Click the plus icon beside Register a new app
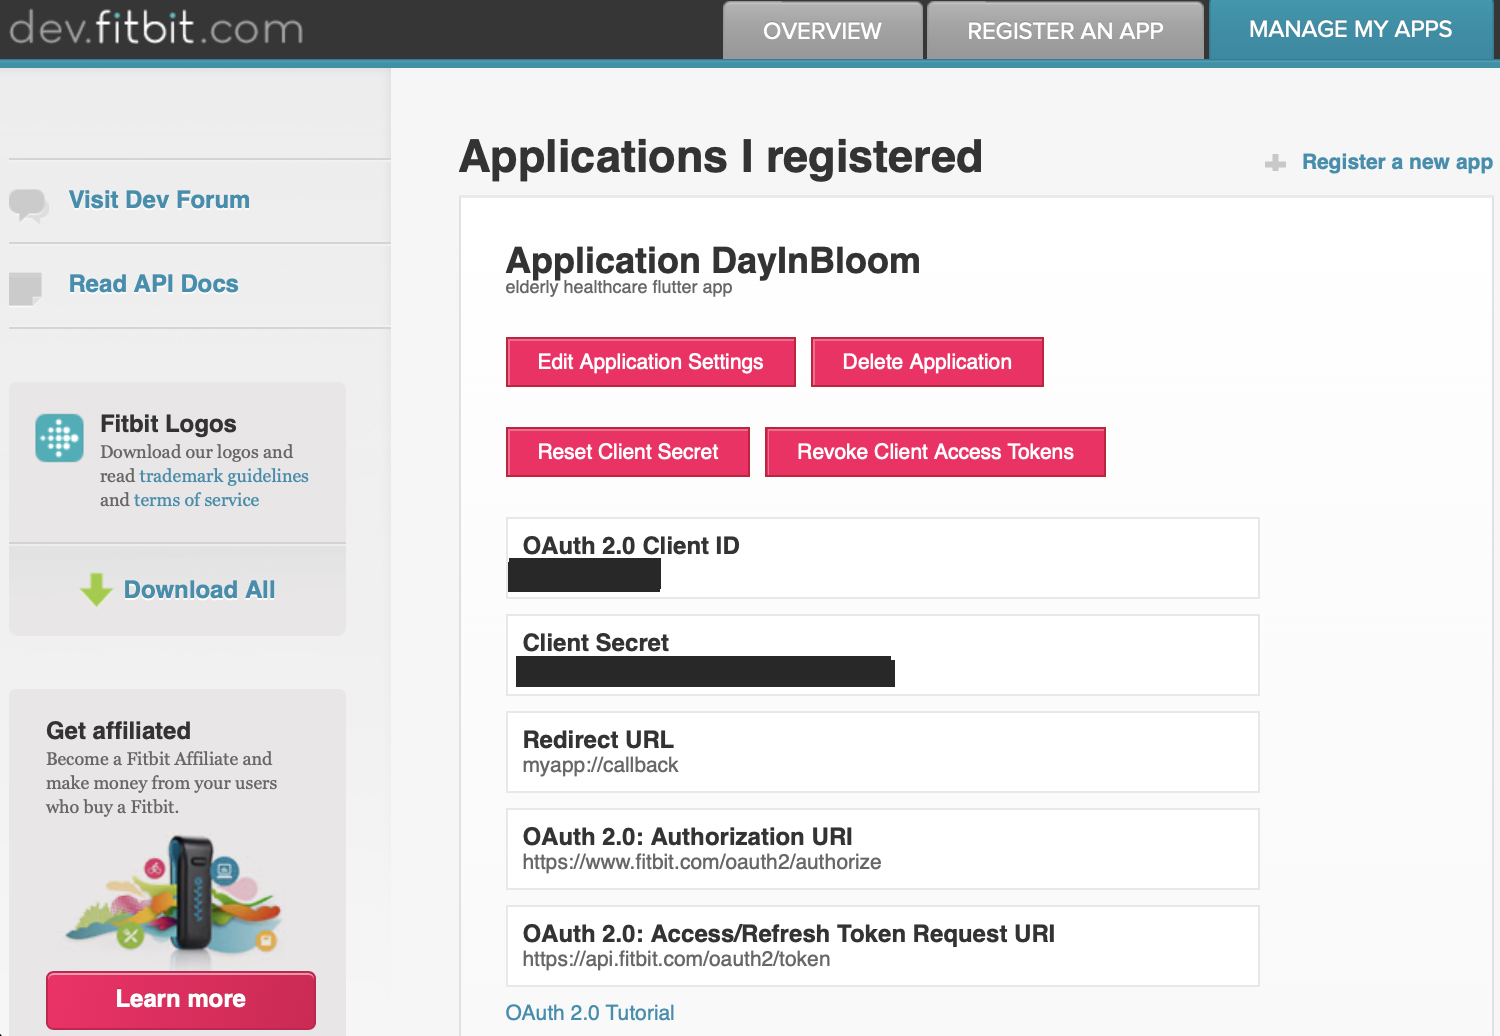Viewport: 1500px width, 1036px height. coord(1275,162)
